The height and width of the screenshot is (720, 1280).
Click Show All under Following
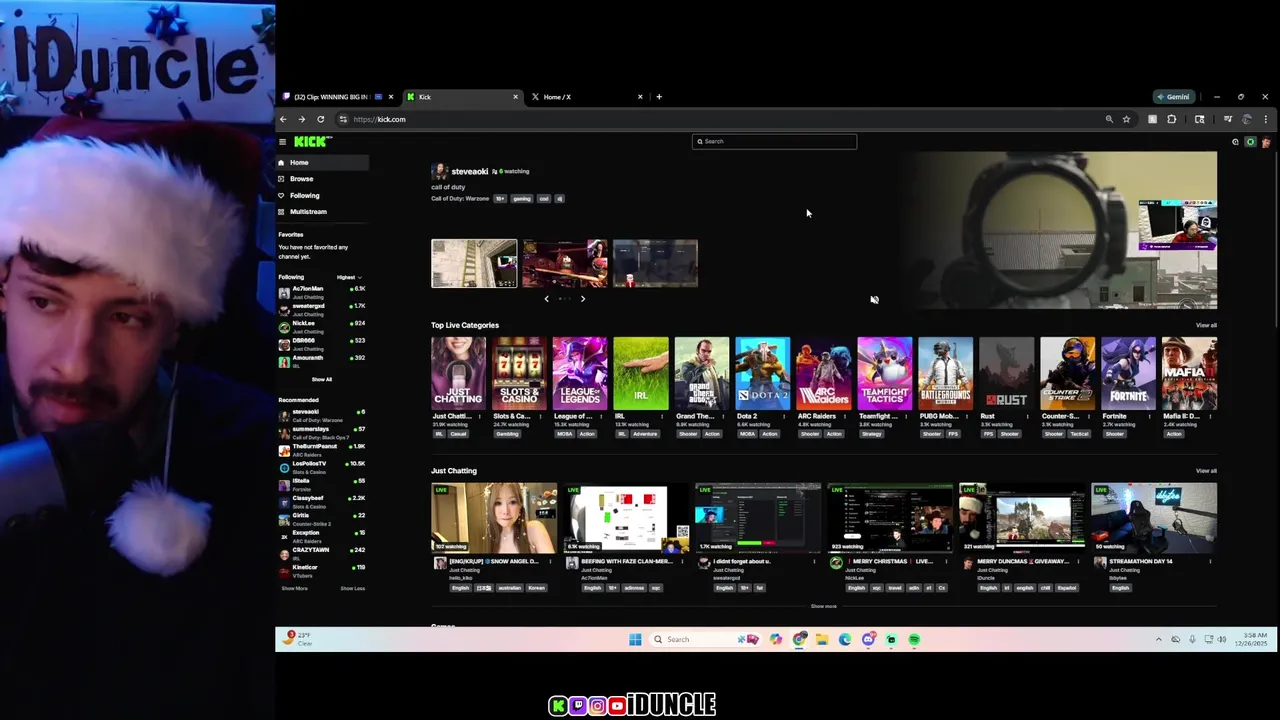point(321,379)
